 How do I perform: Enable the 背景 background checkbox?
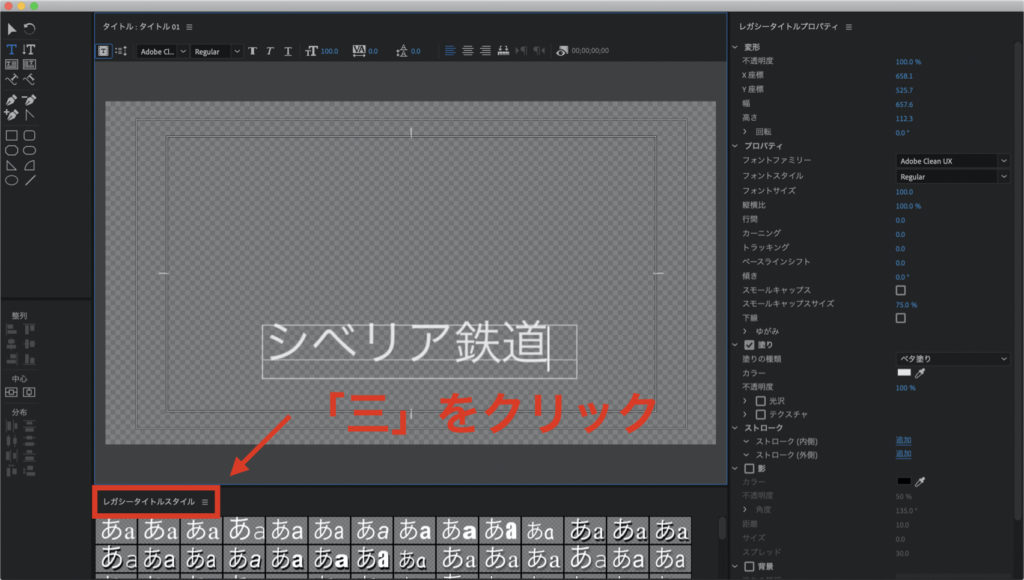[x=749, y=566]
